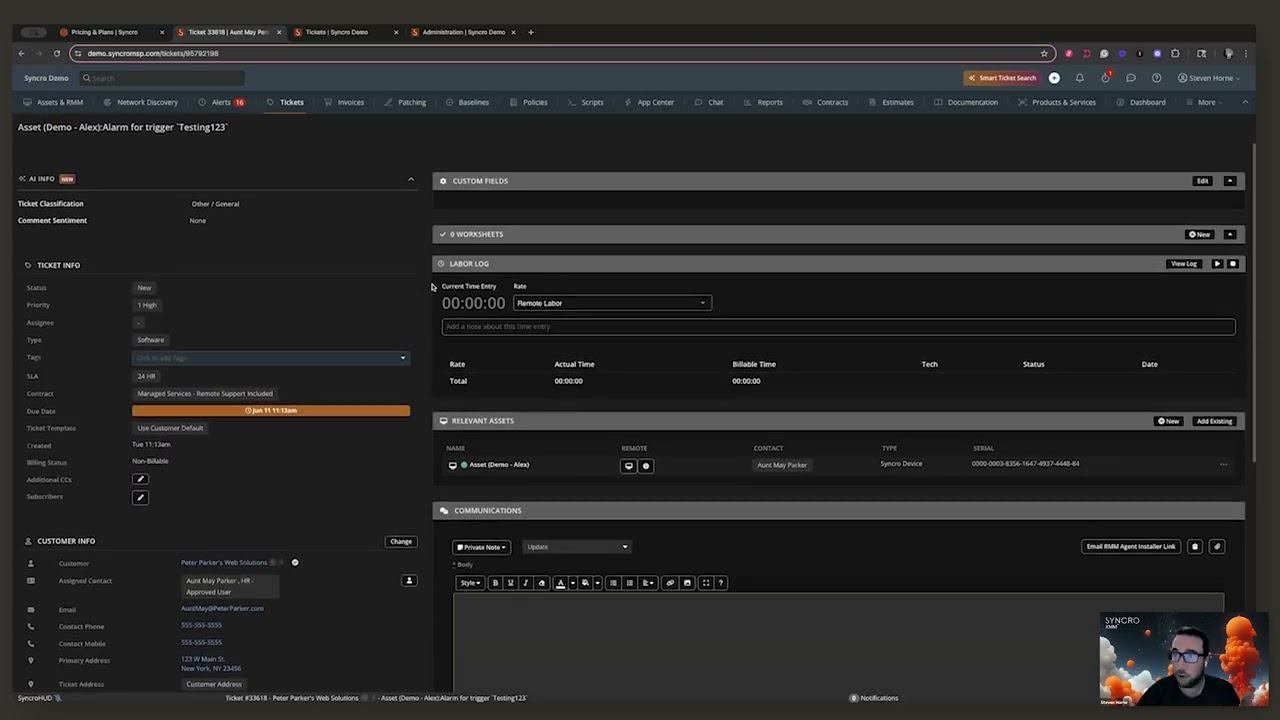Stop the labor timer
This screenshot has width=1280, height=720.
(x=1233, y=264)
